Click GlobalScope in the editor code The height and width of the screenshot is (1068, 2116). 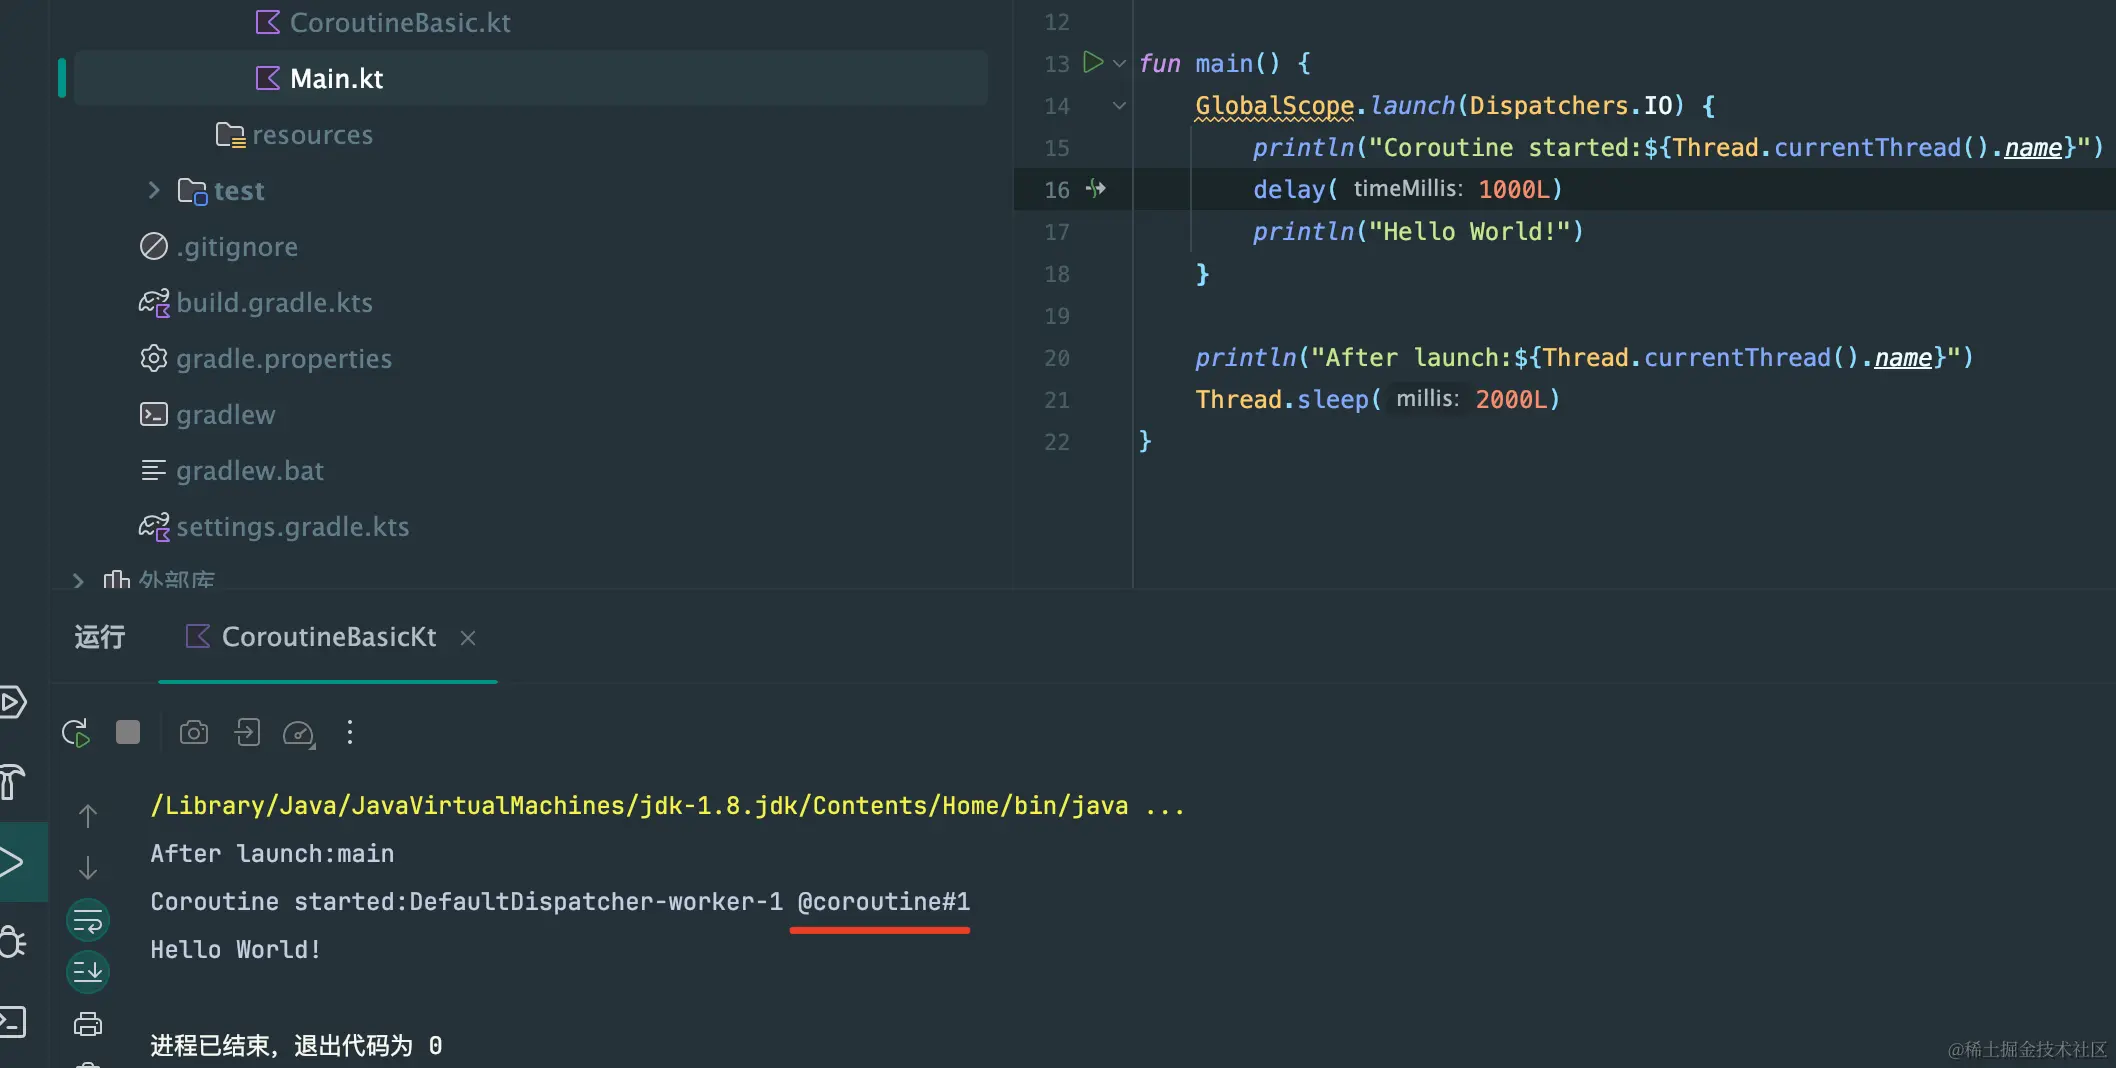pos(1275,105)
